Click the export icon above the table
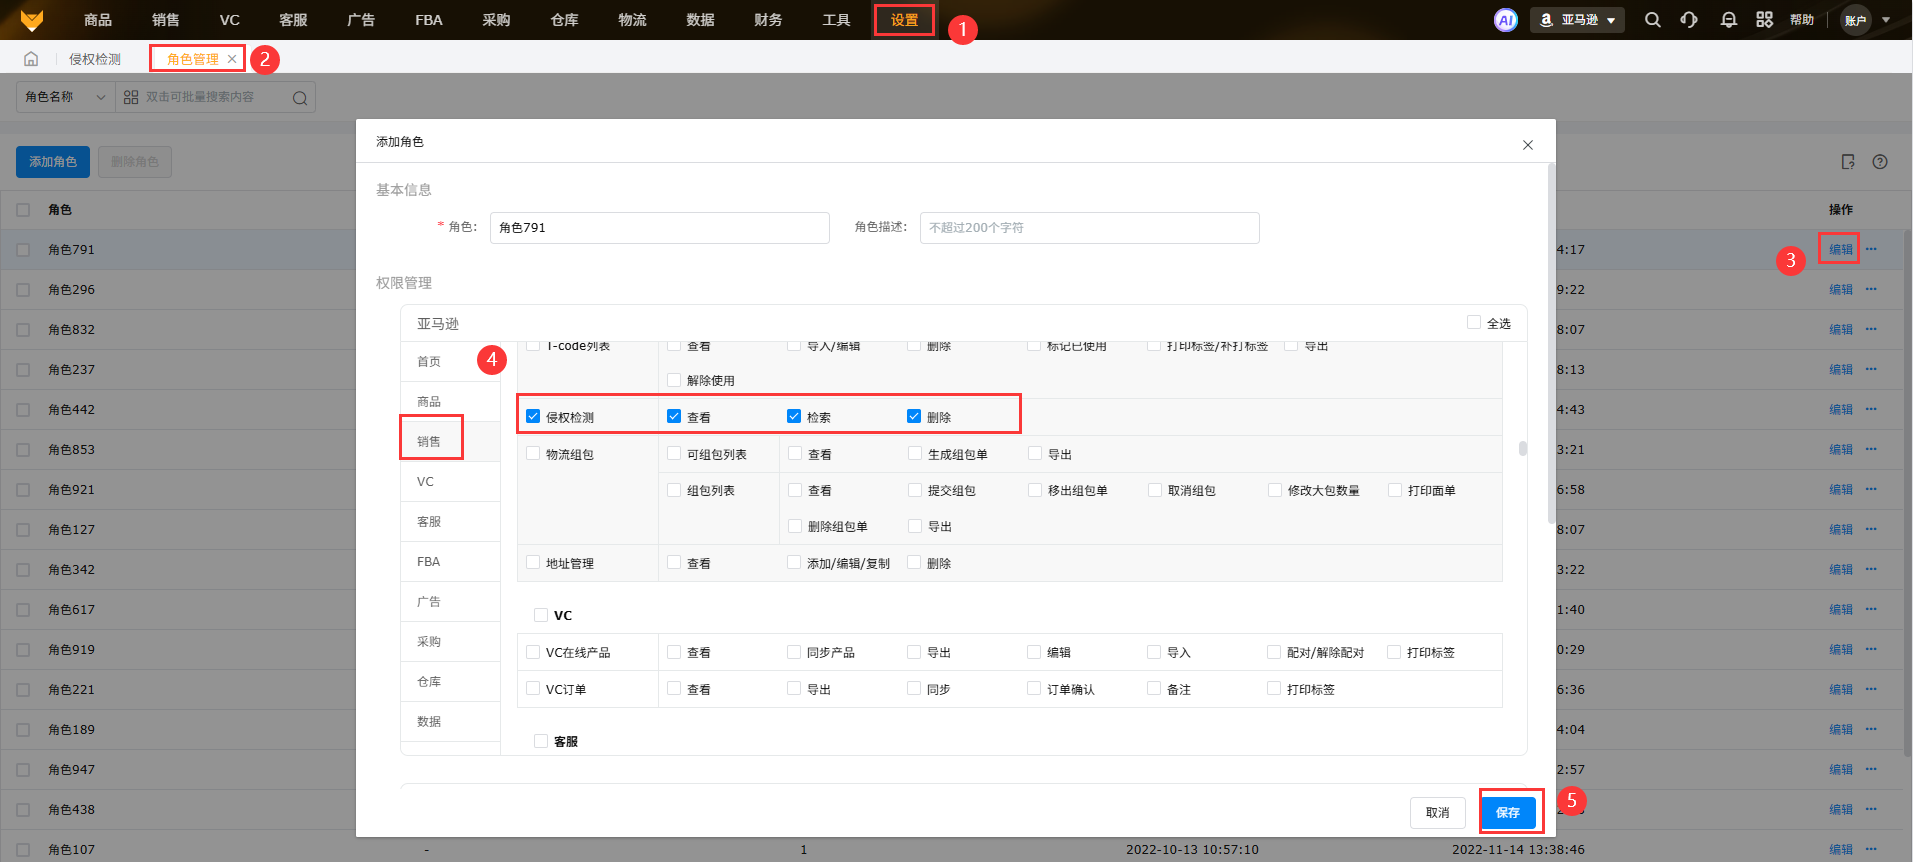The height and width of the screenshot is (862, 1913). (1848, 162)
